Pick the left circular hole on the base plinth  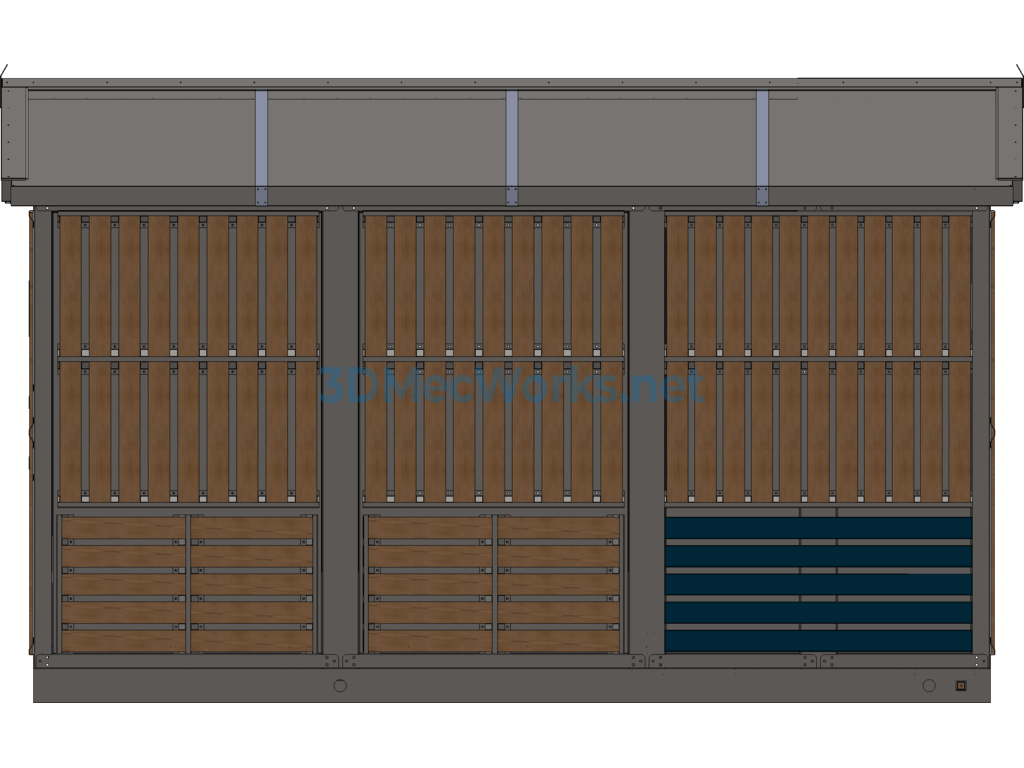(340, 686)
